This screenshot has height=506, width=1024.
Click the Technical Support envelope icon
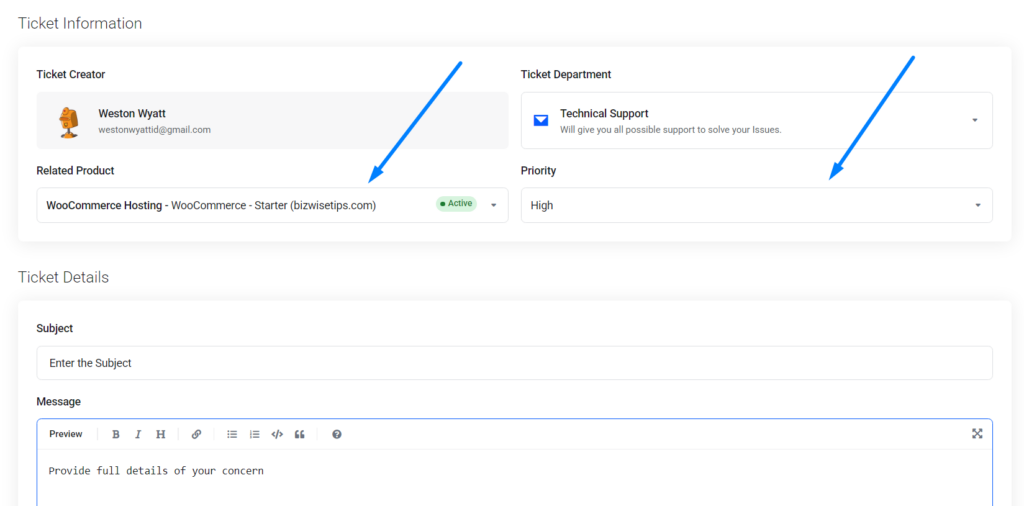click(541, 121)
